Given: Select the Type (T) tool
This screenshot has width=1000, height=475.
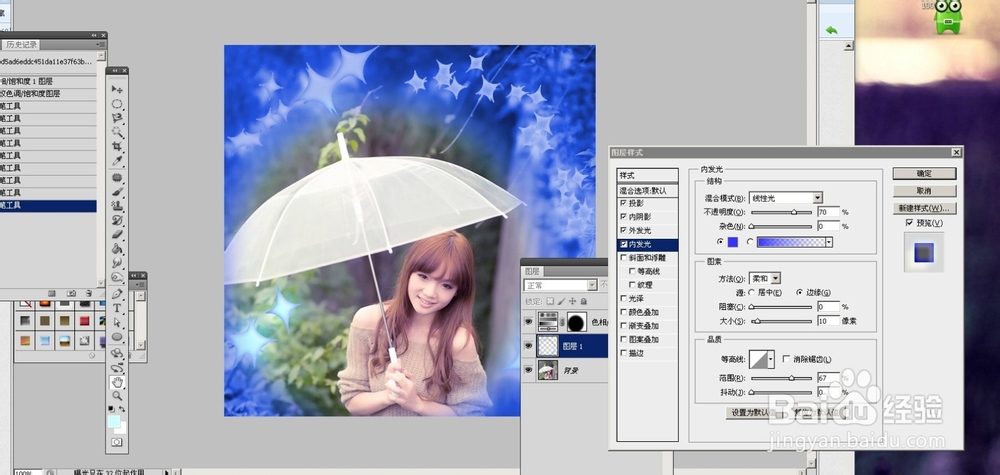Looking at the screenshot, I should [117, 308].
